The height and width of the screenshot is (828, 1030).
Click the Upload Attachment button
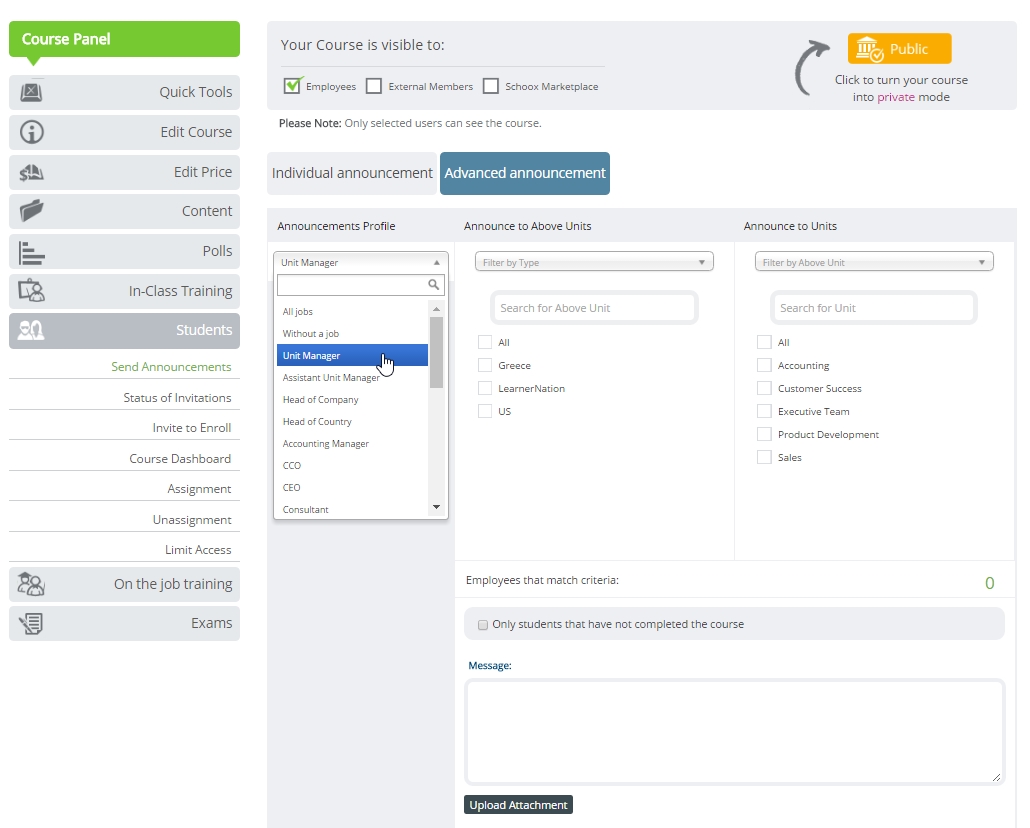(x=518, y=805)
